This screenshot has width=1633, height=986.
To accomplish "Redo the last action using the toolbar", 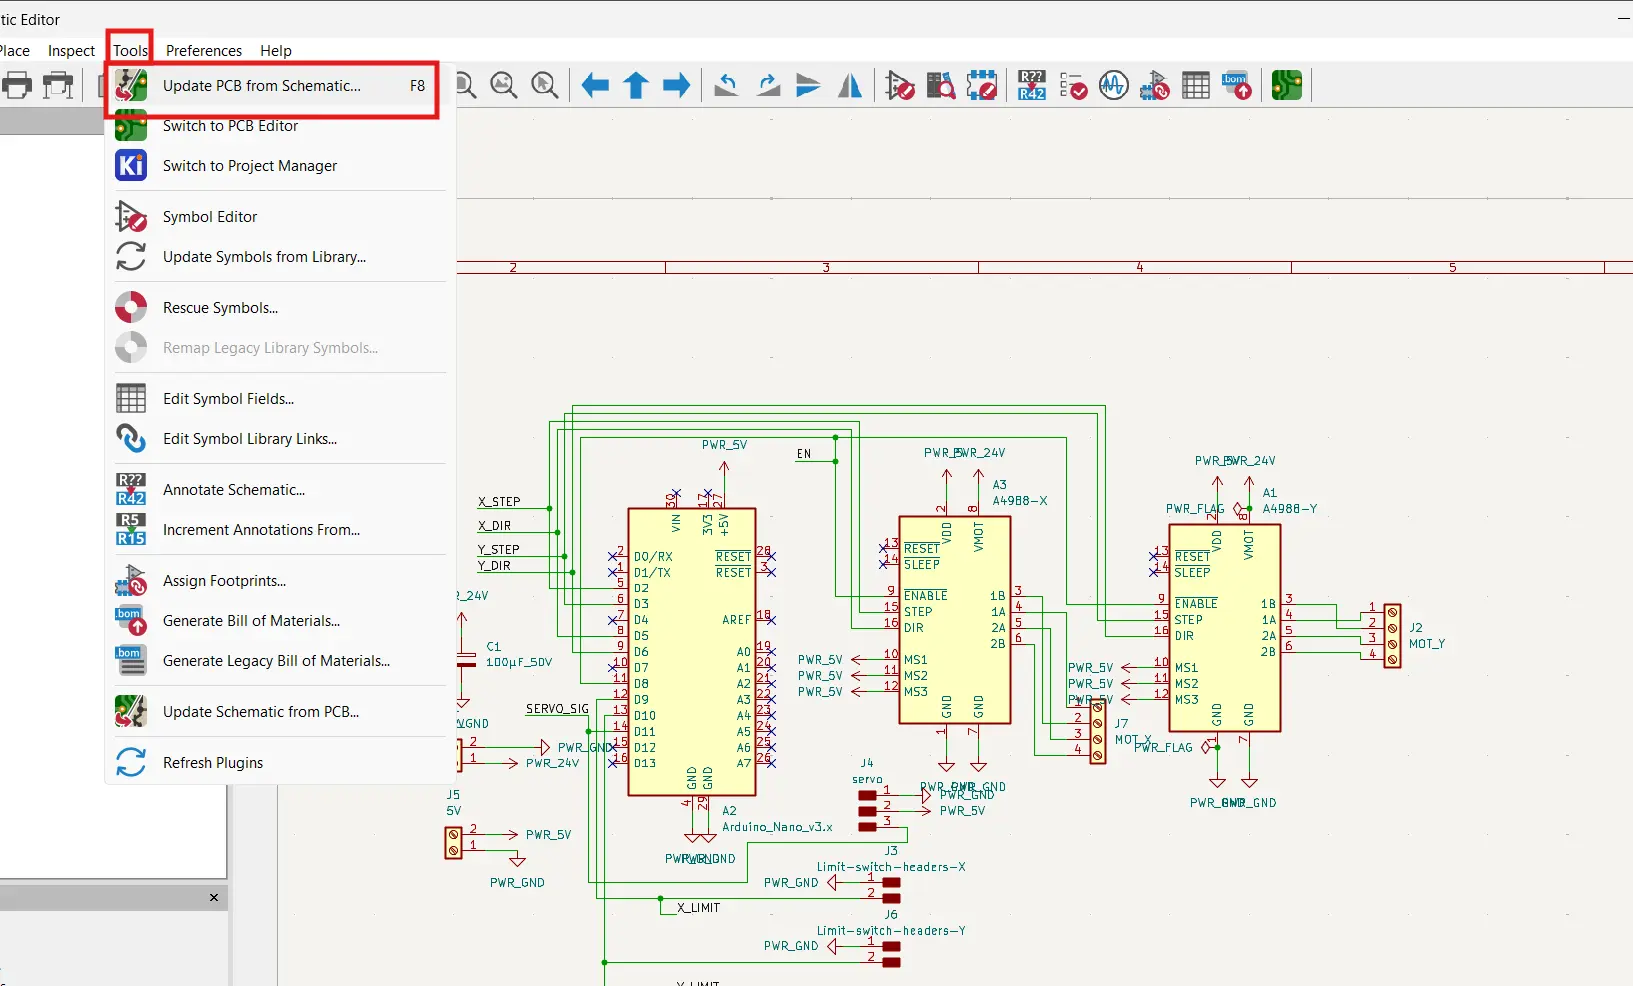I will coord(767,85).
